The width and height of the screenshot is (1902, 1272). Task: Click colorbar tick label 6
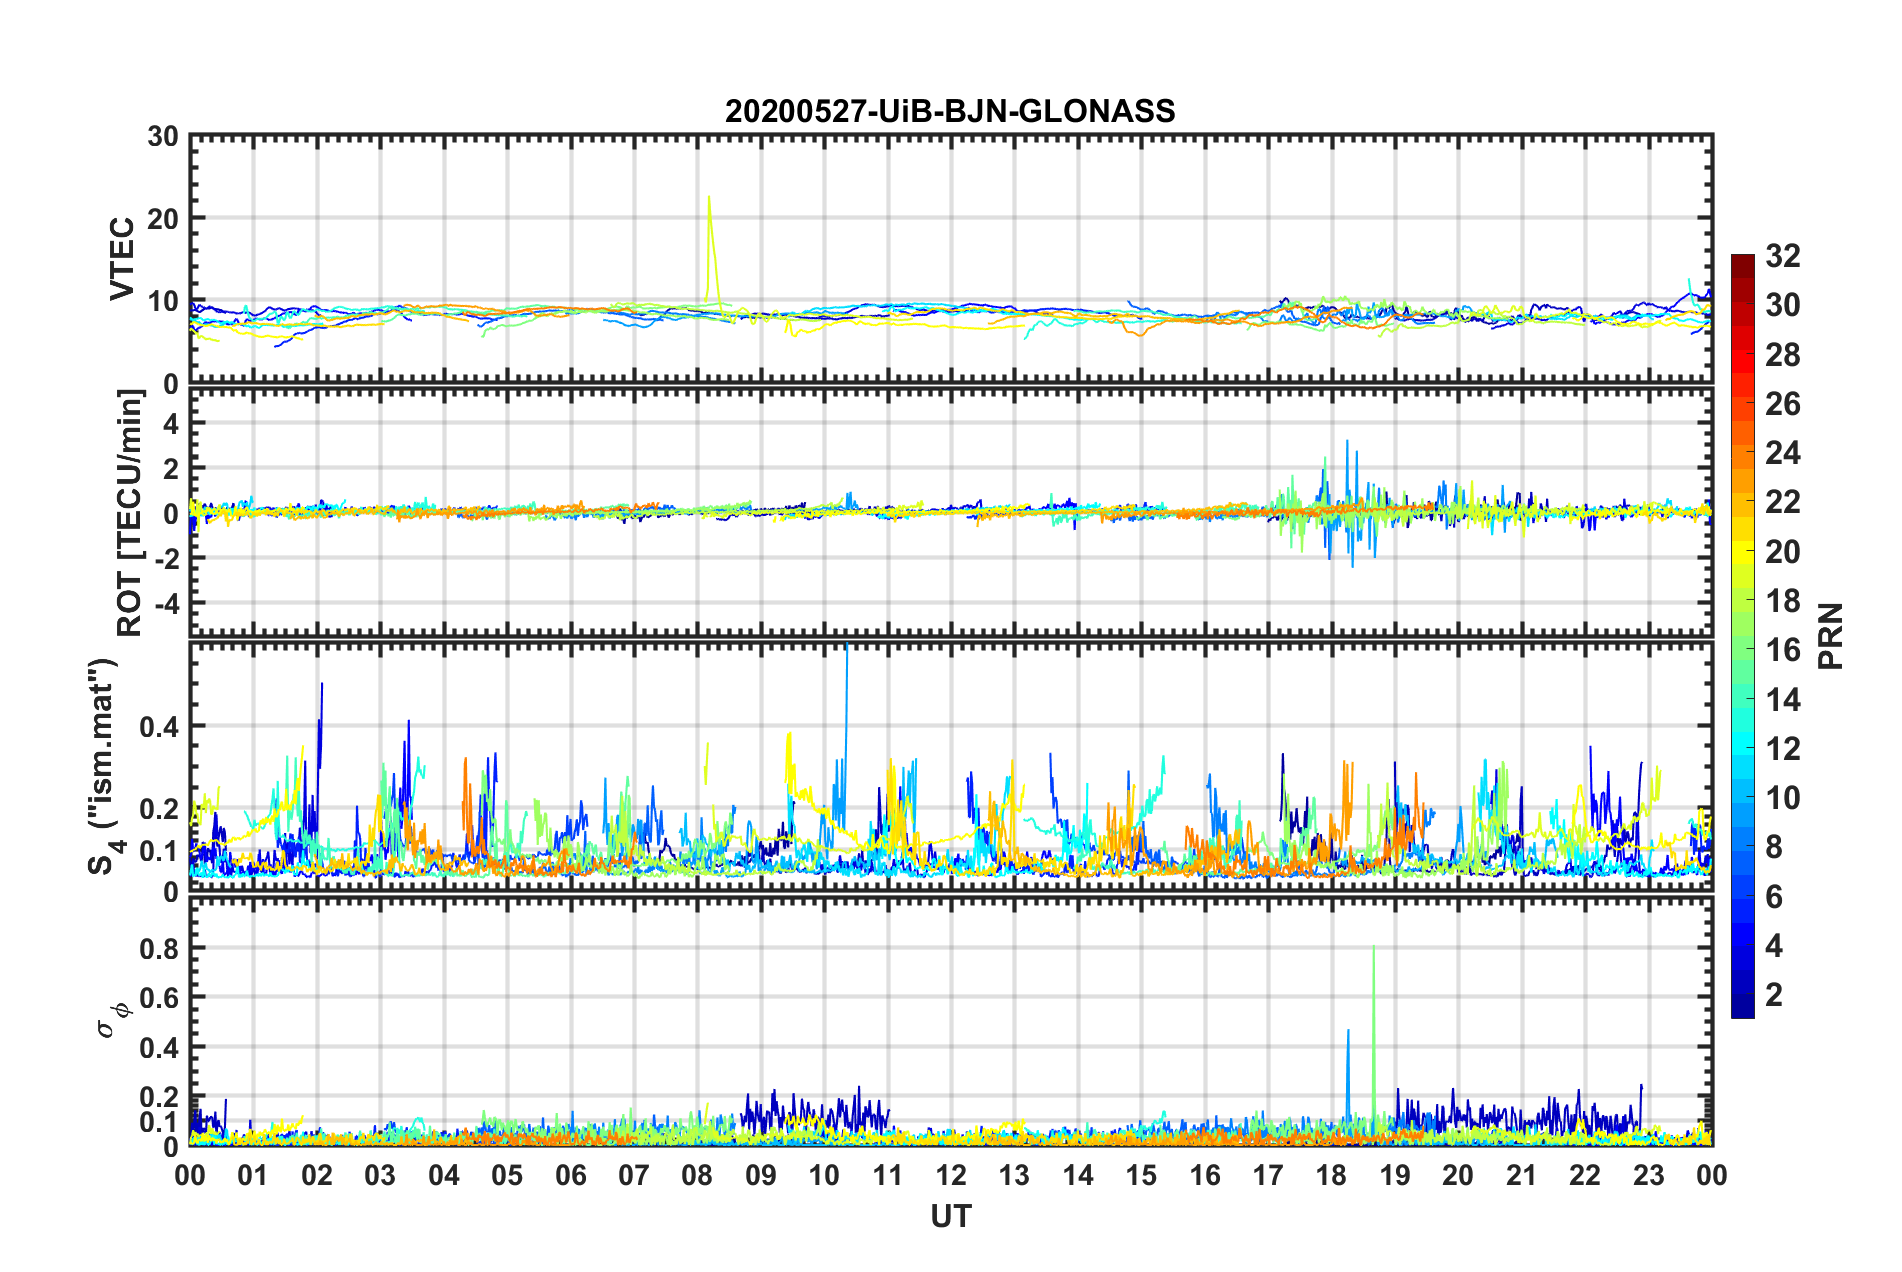coord(1774,897)
